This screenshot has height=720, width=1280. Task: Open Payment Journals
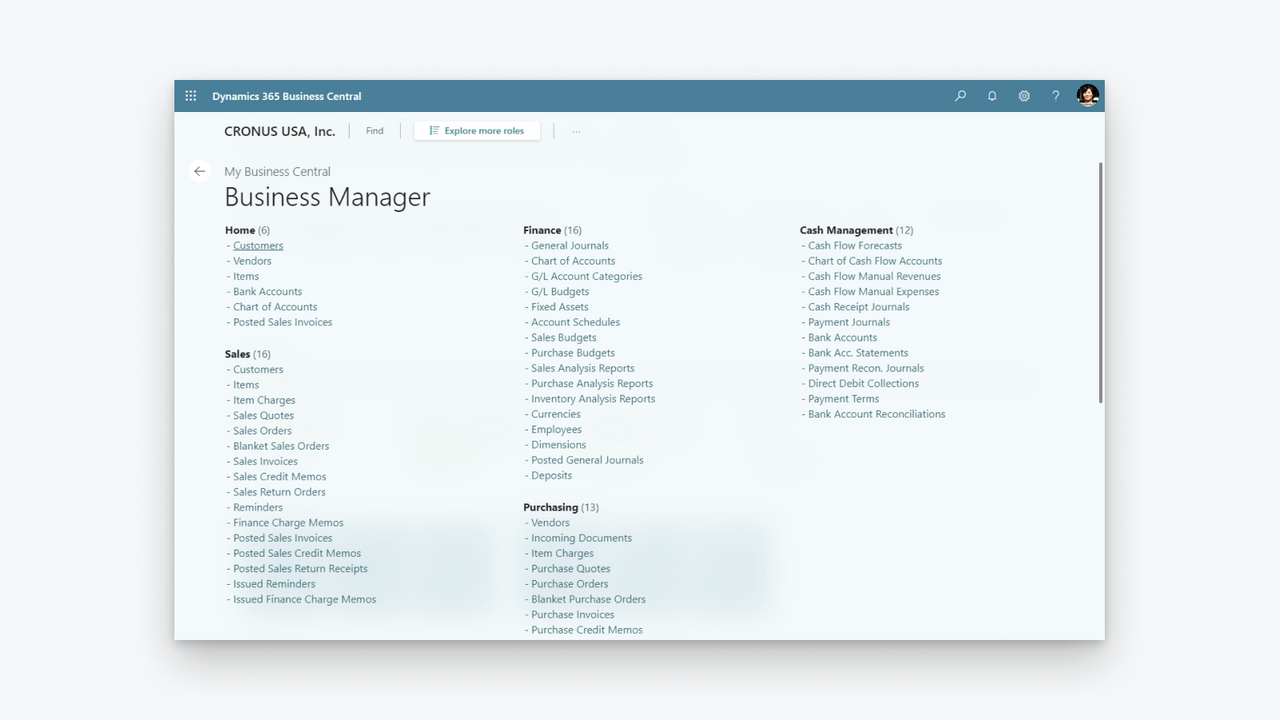pyautogui.click(x=849, y=322)
